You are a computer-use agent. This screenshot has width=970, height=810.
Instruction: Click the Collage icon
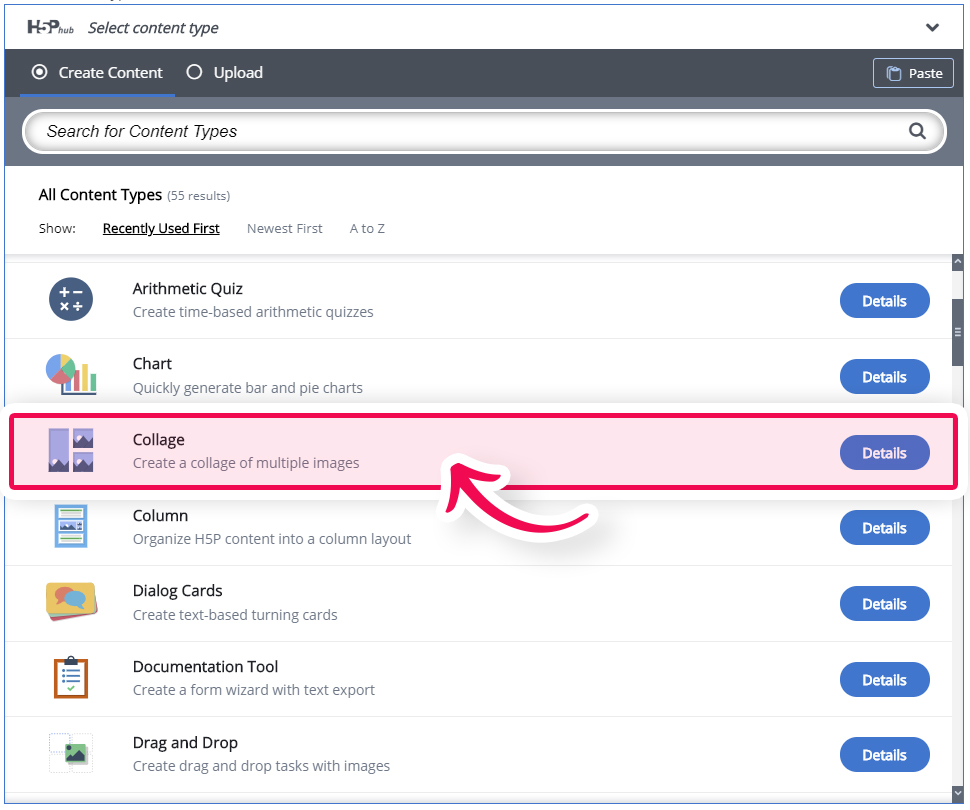pos(71,450)
